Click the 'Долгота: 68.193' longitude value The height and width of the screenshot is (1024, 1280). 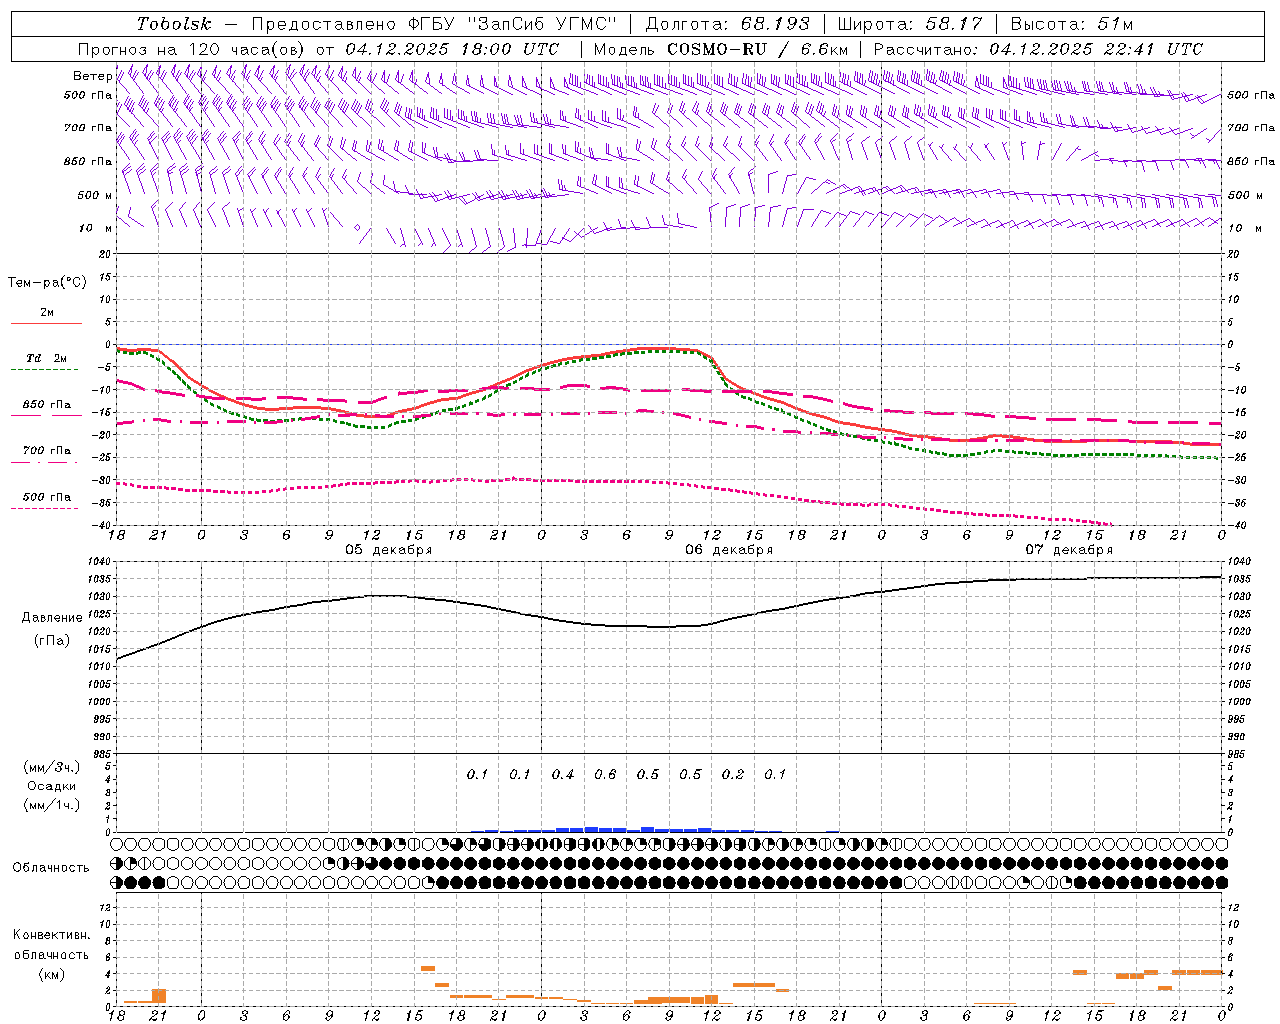728,24
